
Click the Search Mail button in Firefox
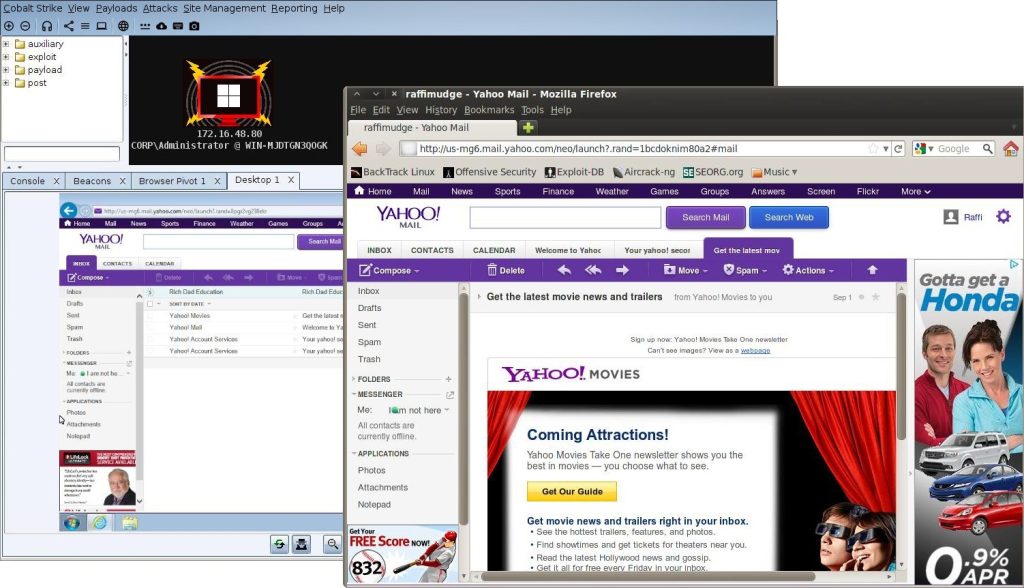[x=705, y=218]
